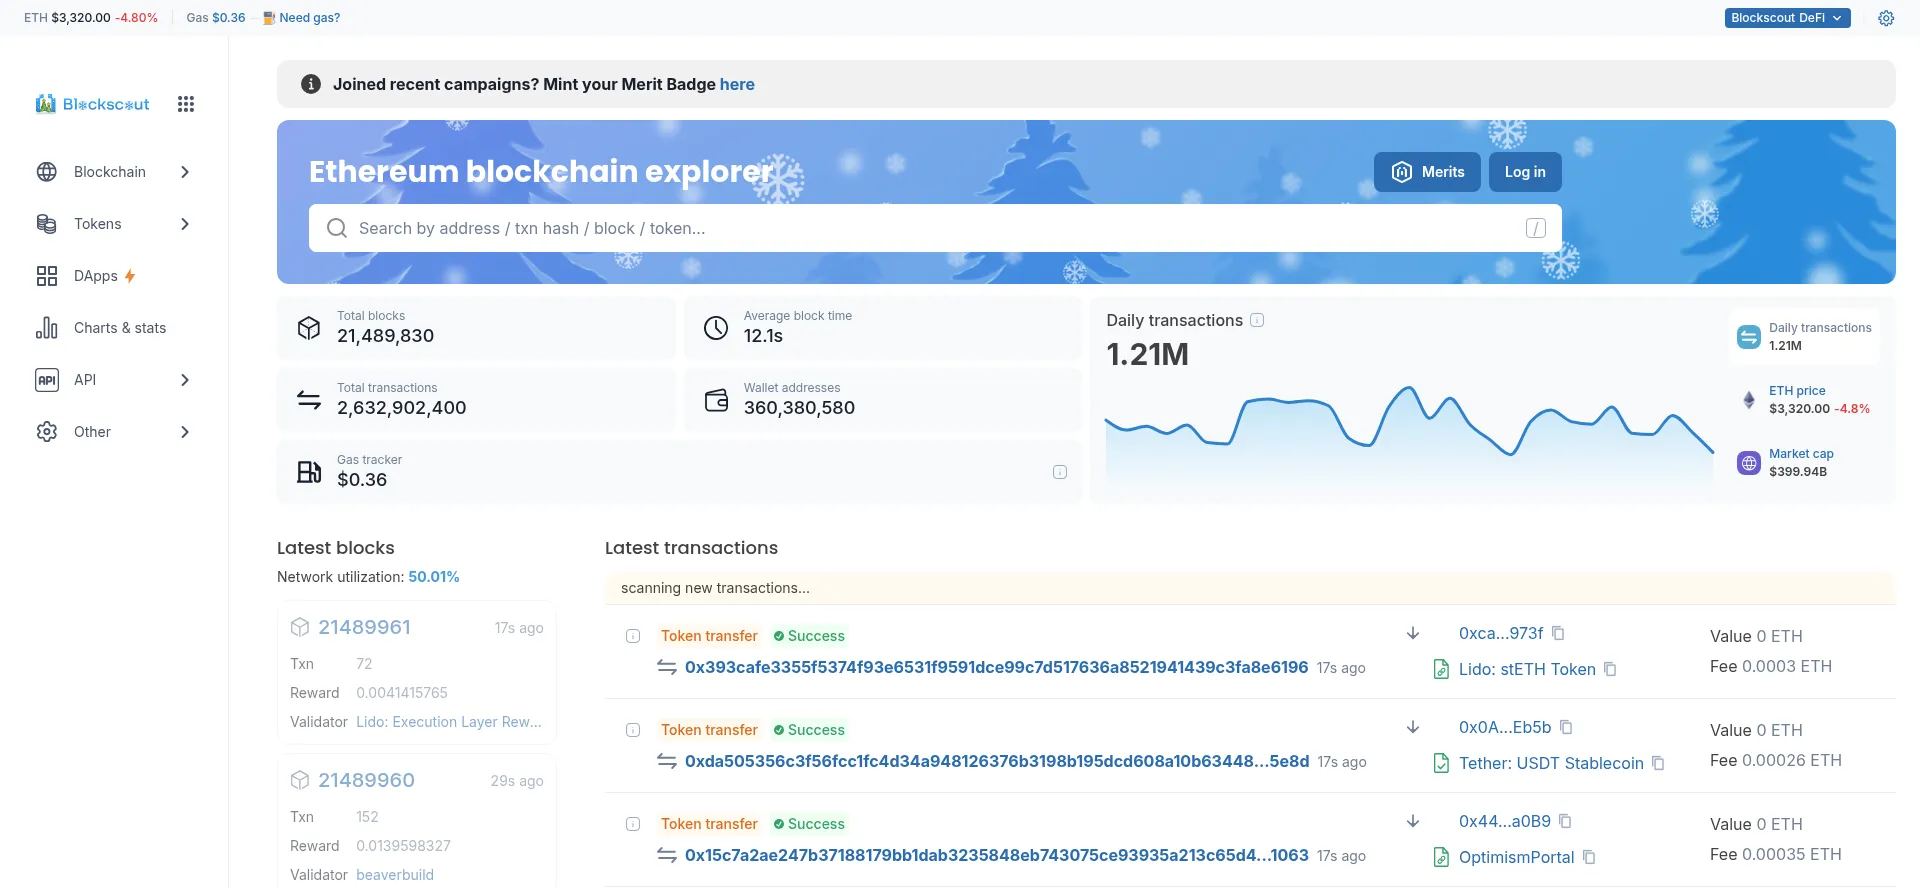Expand details of first token transfer

click(633, 636)
